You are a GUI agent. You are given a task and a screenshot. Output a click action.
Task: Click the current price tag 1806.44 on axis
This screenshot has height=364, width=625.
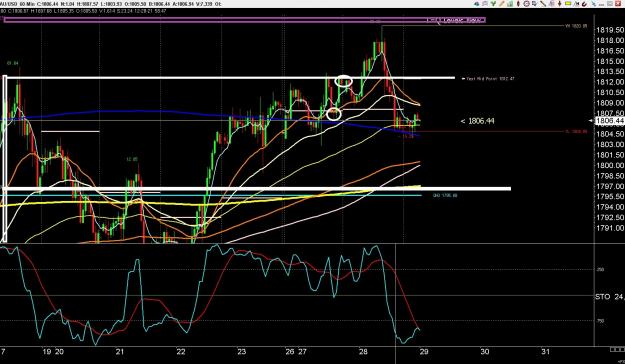click(609, 121)
